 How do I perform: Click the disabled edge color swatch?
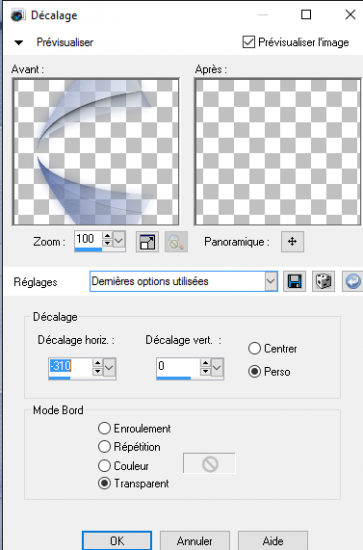tap(209, 464)
